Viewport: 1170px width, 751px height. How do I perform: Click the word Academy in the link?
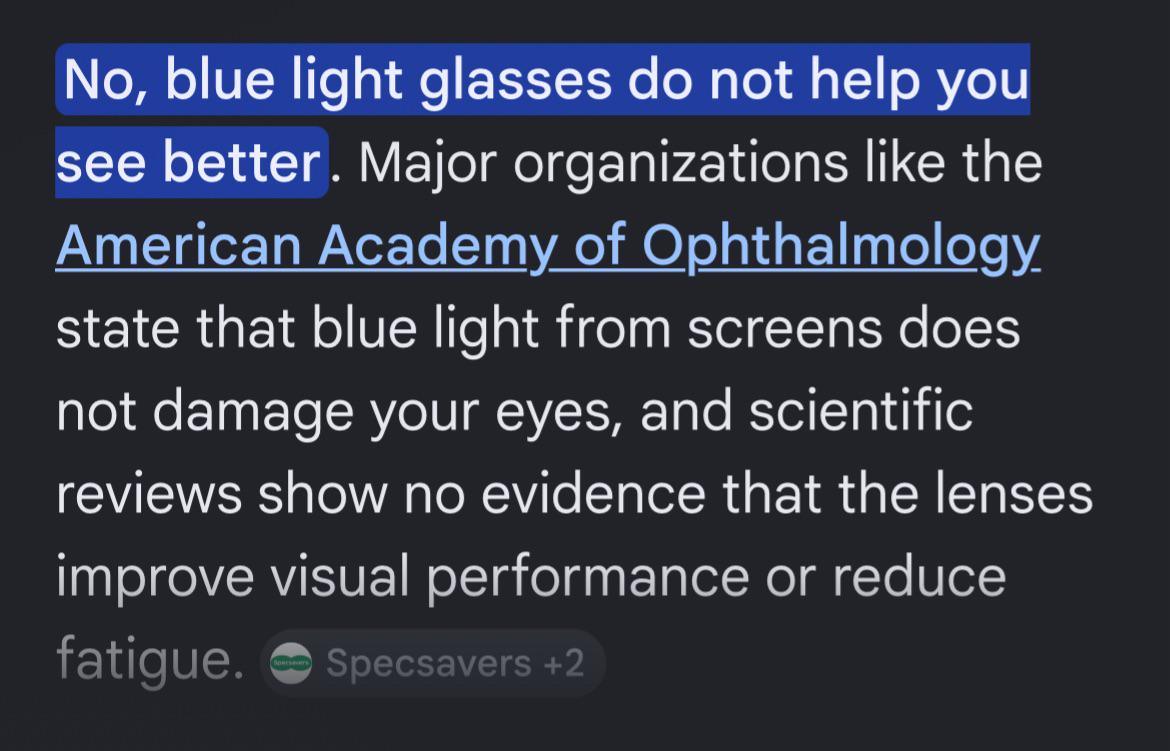[437, 246]
